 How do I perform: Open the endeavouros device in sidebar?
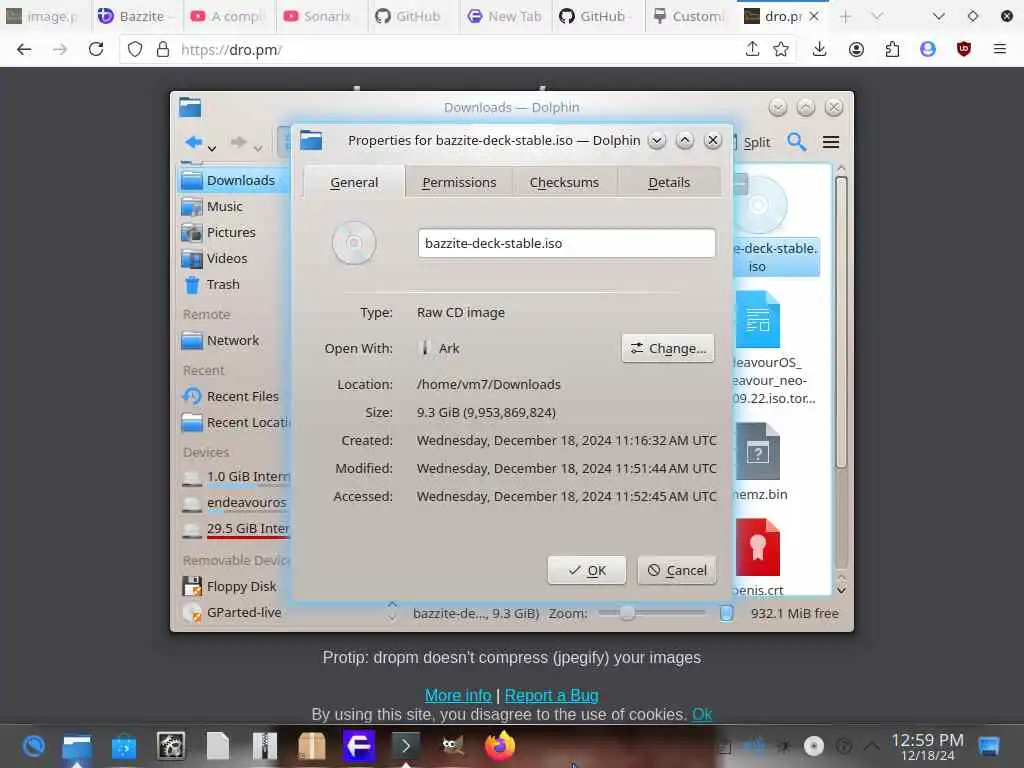click(234, 503)
